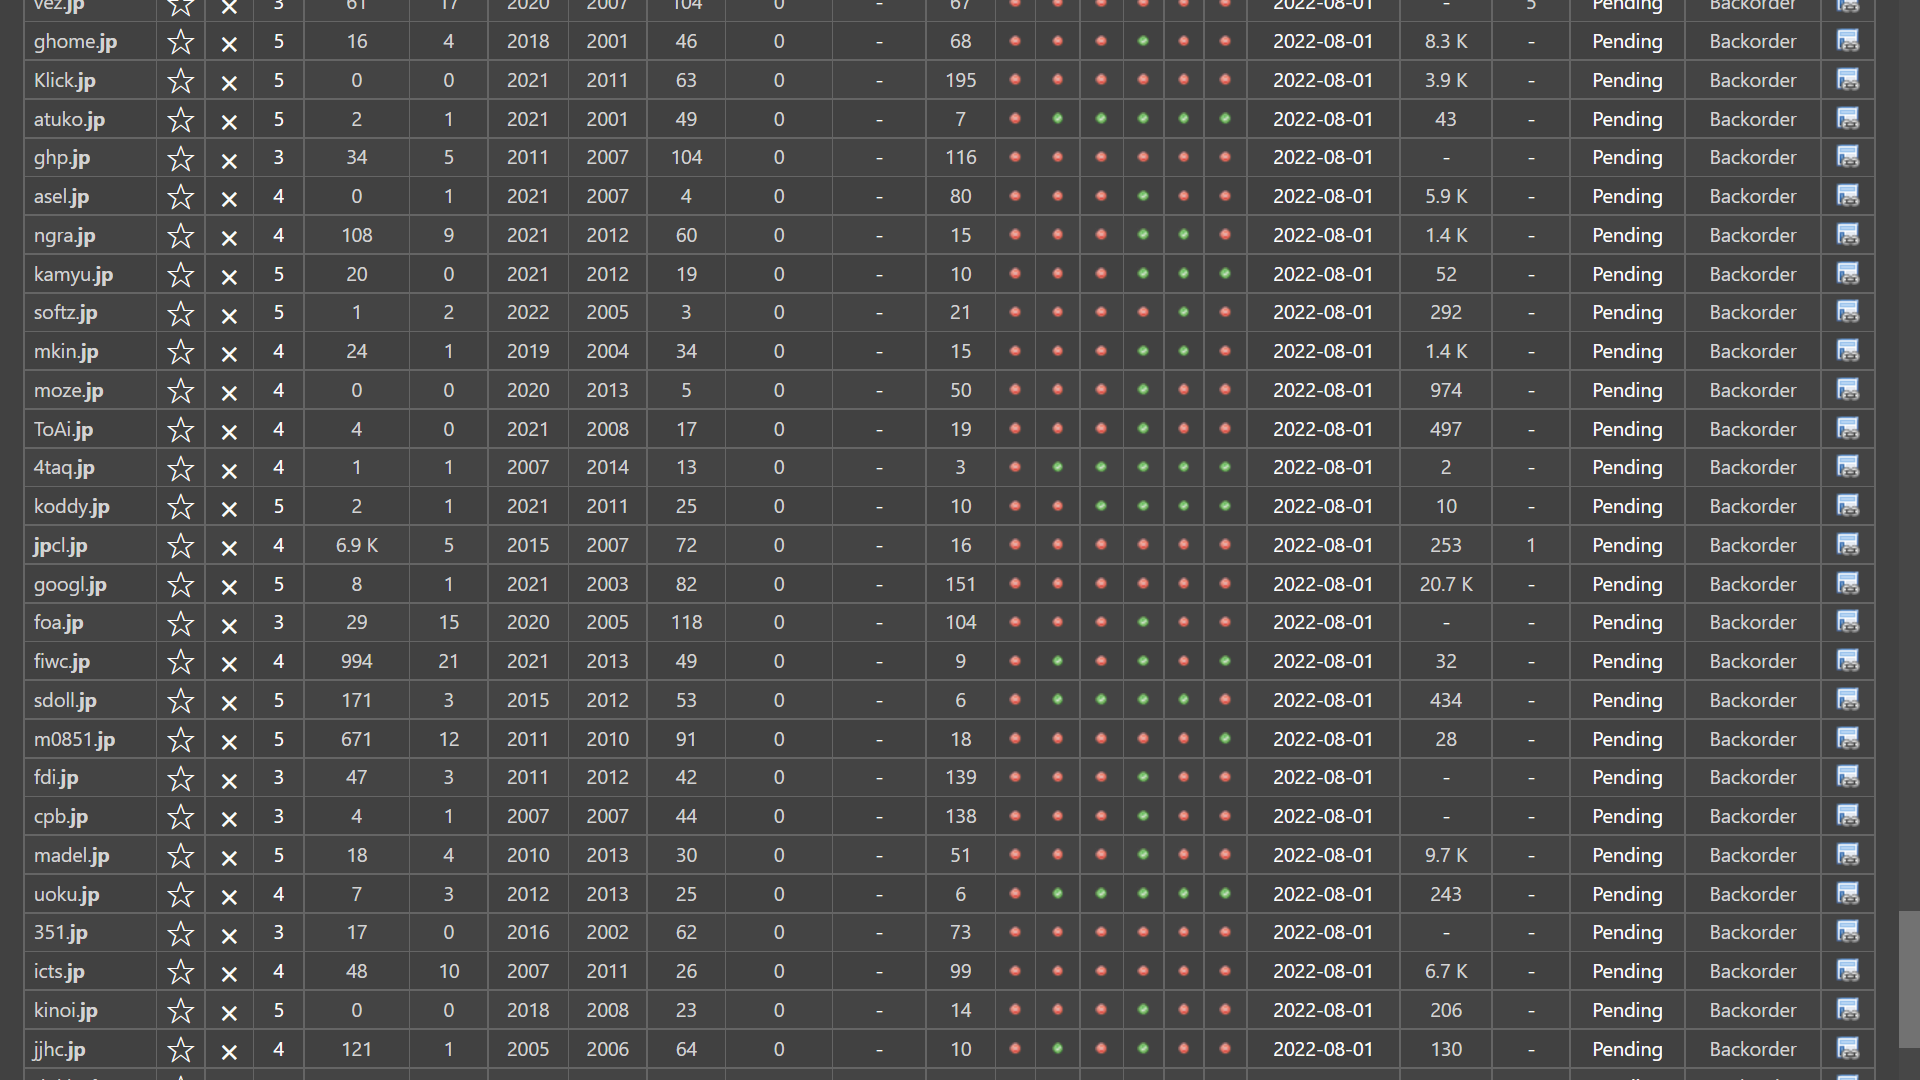Open the uoku.jp domain link

point(66,894)
